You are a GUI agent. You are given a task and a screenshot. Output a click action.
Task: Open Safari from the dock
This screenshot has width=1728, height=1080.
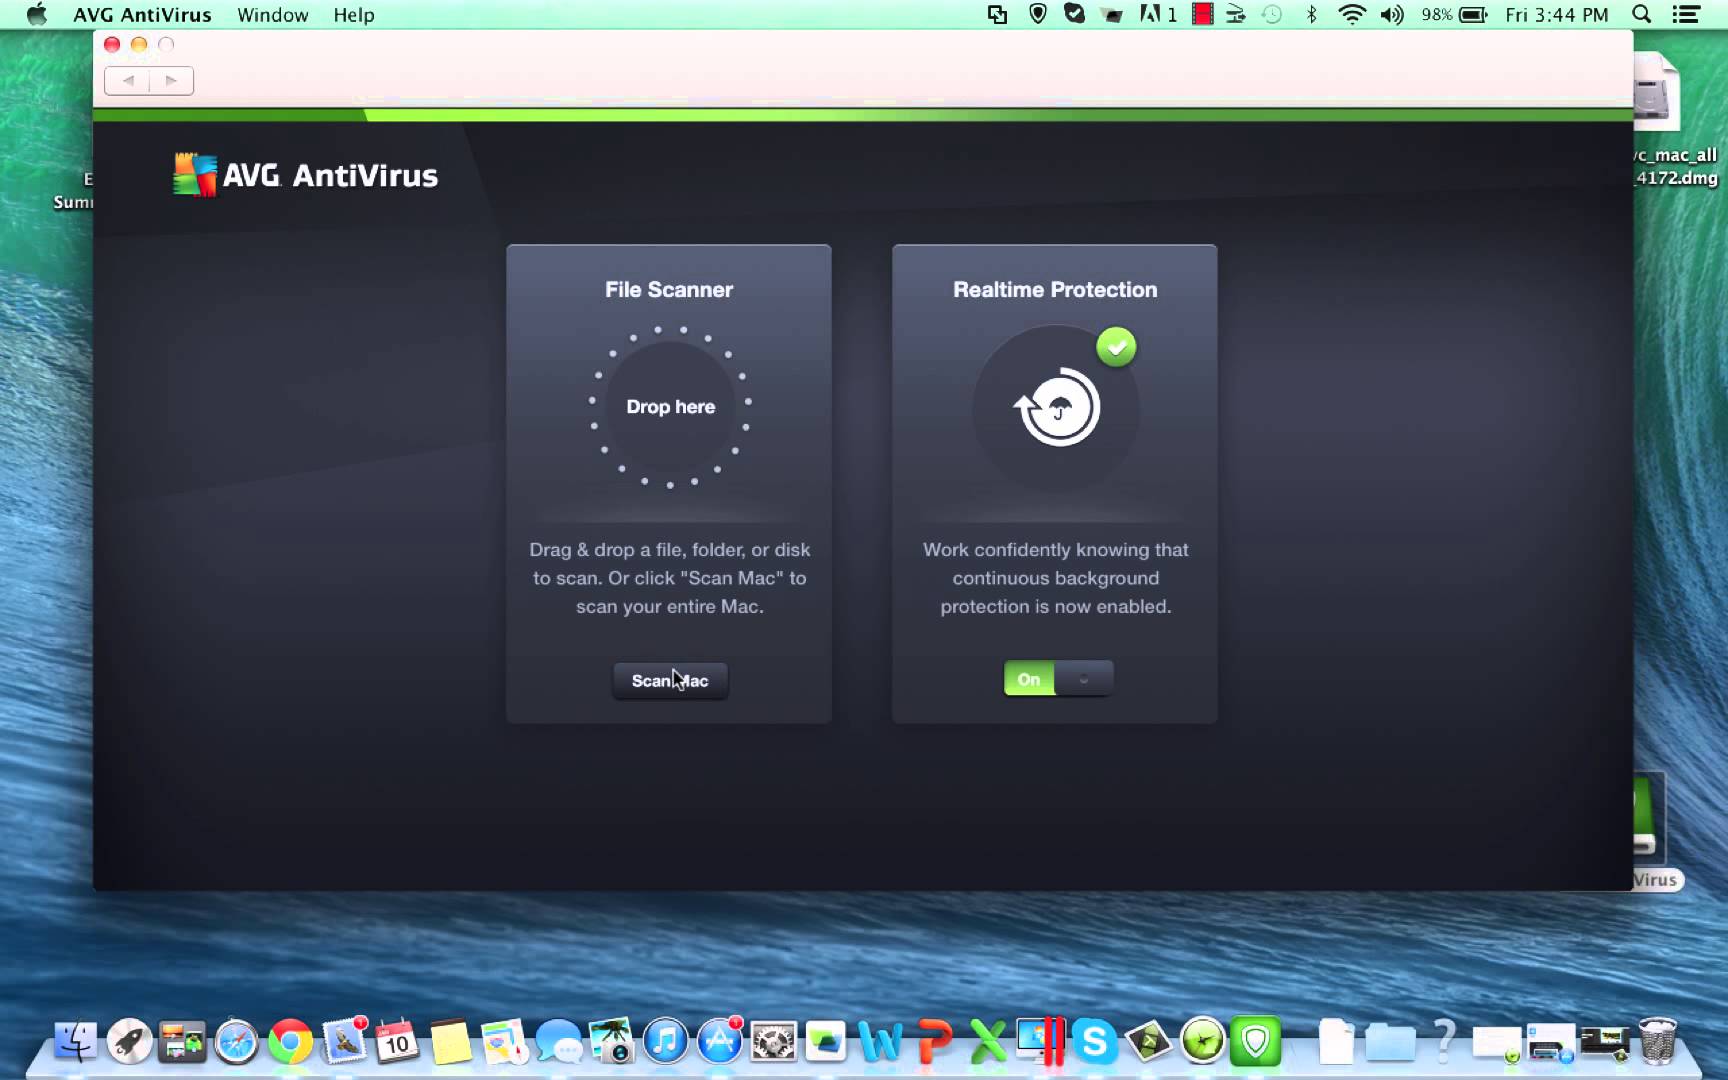tap(237, 1042)
